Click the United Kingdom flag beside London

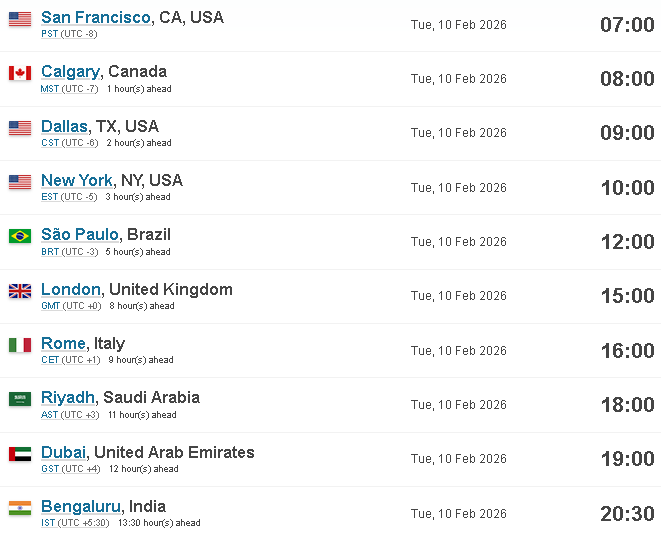[x=20, y=291]
